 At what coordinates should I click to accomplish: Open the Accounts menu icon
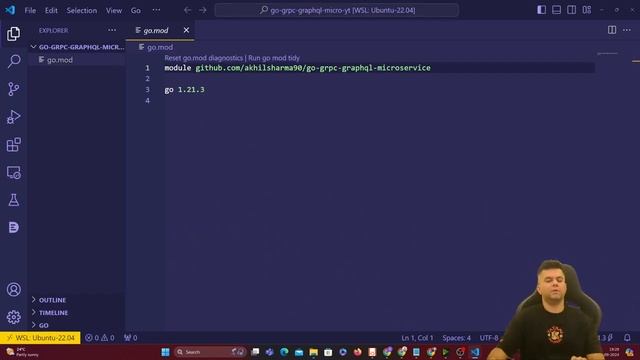pyautogui.click(x=13, y=289)
